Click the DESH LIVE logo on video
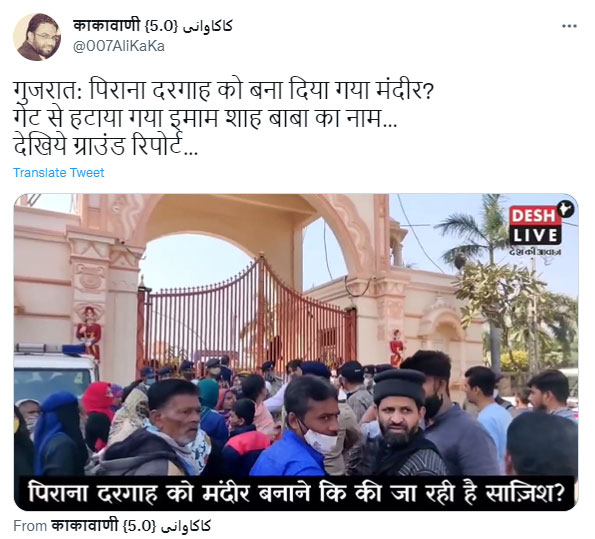This screenshot has height=539, width=595. [x=538, y=225]
